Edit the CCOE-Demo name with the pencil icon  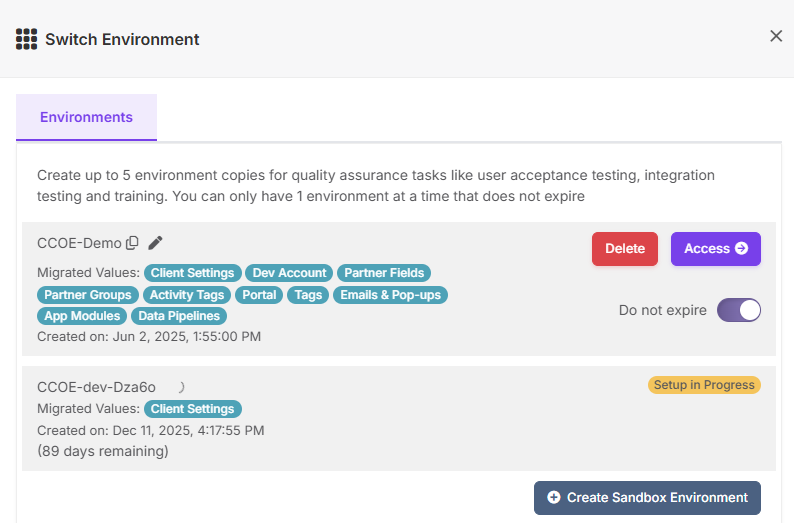point(155,243)
